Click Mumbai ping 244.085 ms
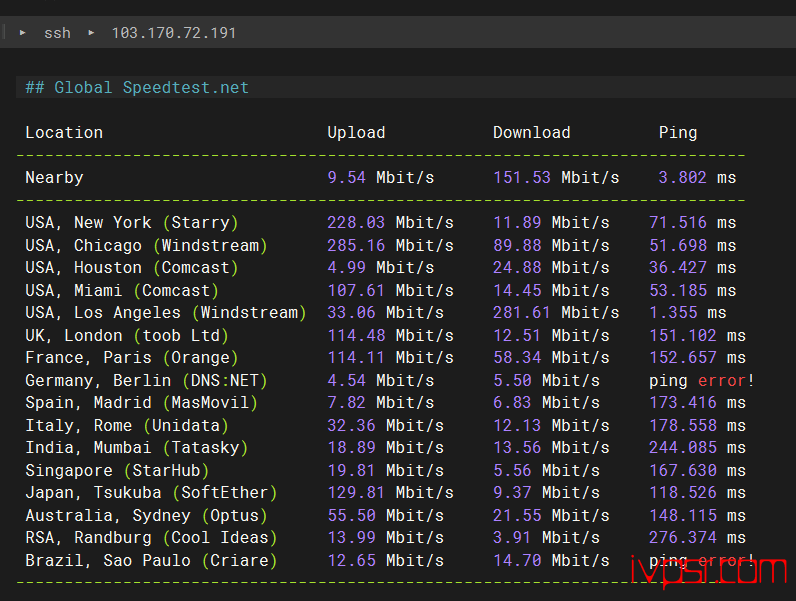 (698, 448)
